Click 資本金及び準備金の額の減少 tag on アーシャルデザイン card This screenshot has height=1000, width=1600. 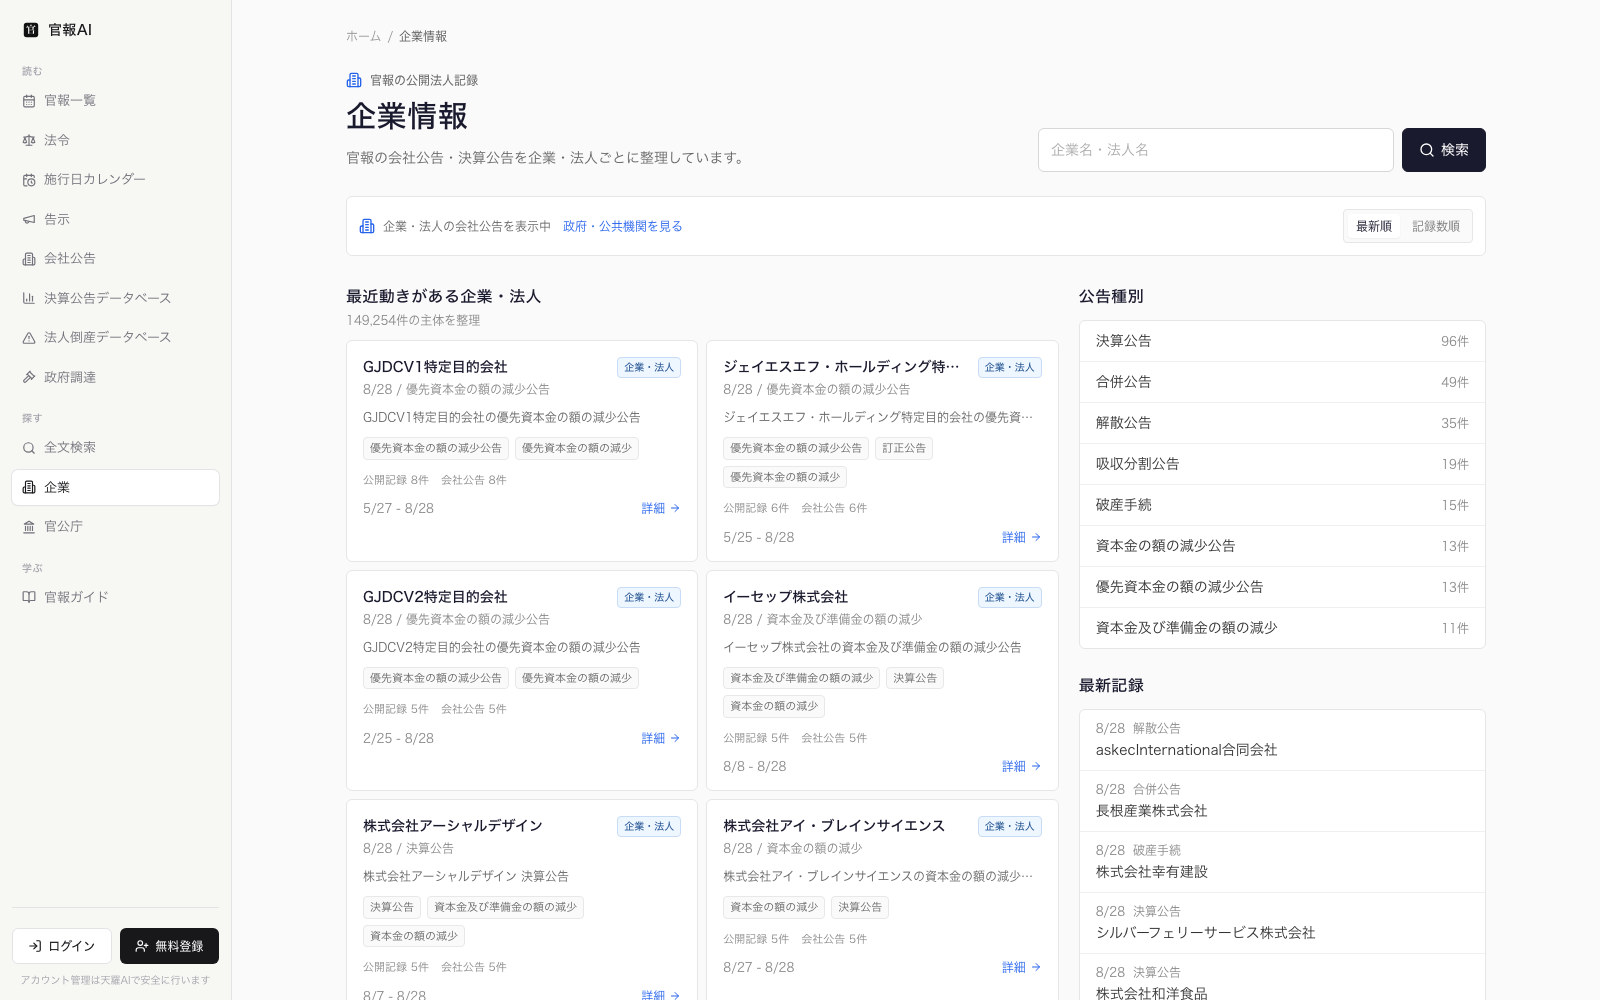click(x=505, y=907)
